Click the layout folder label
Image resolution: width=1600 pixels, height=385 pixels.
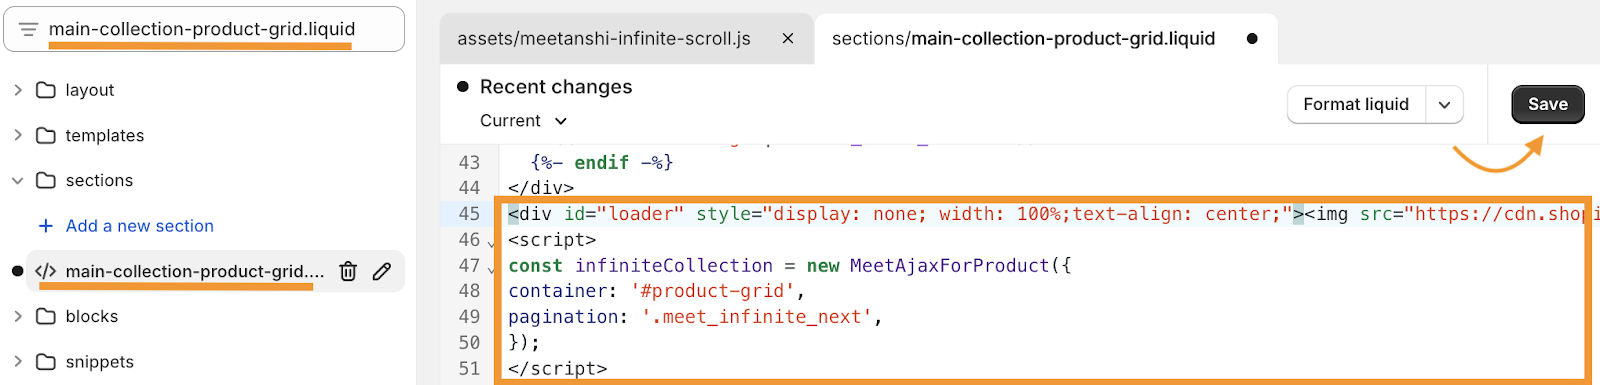pos(90,90)
